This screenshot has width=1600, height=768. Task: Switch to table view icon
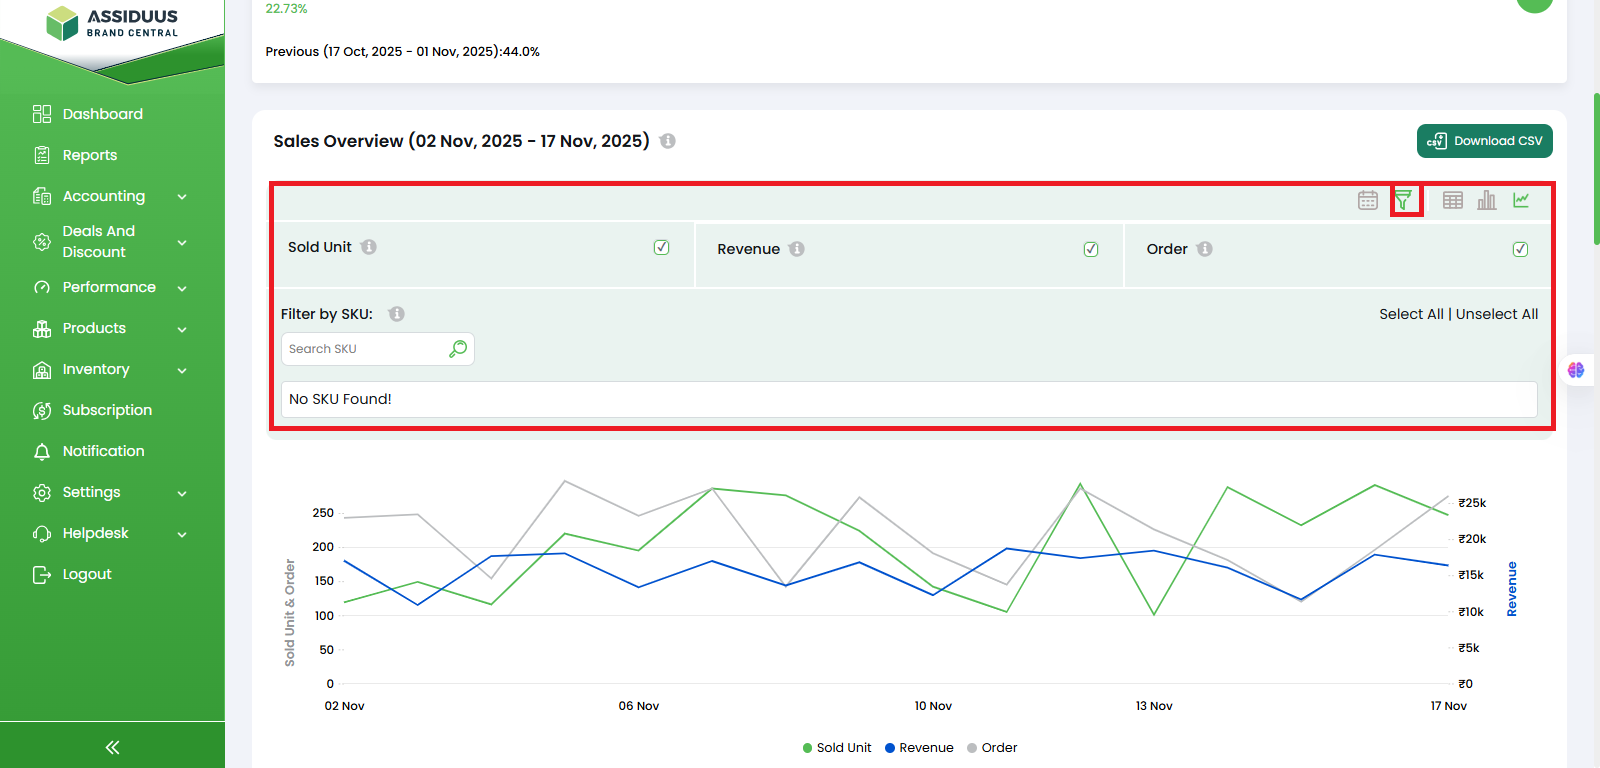click(x=1452, y=200)
